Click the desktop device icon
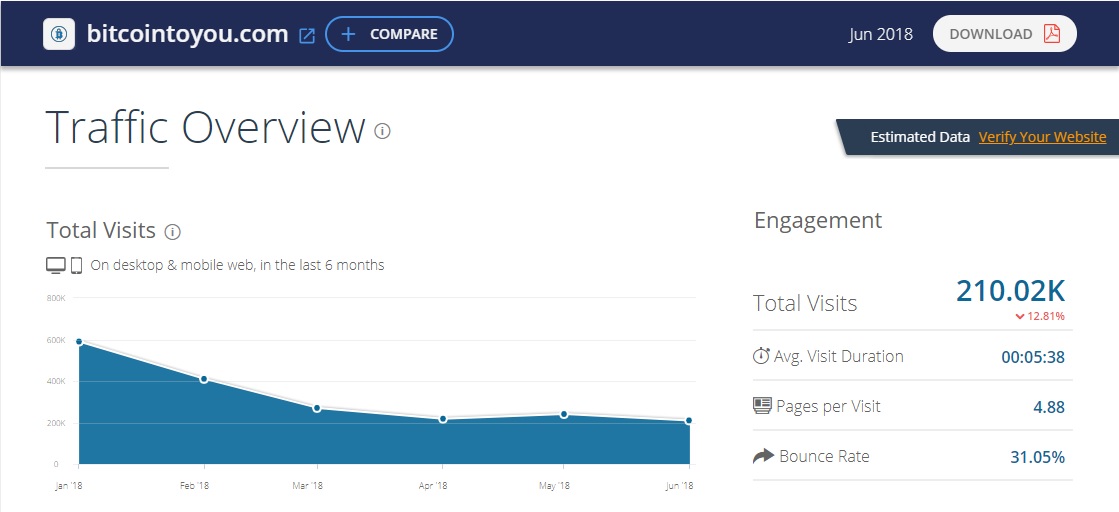 click(56, 266)
